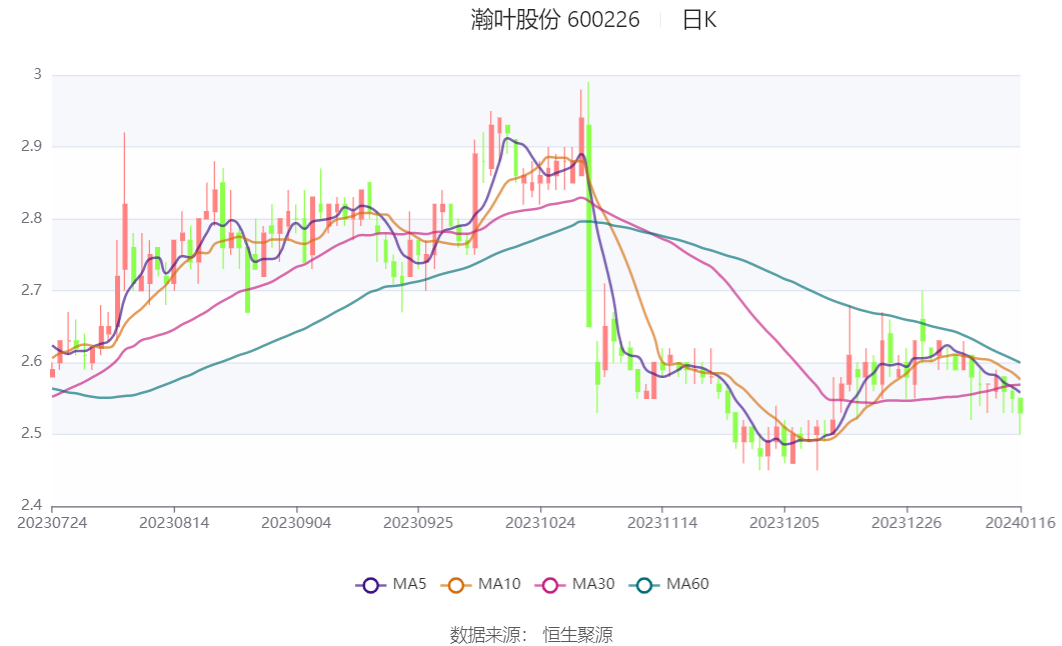Image resolution: width=1062 pixels, height=646 pixels.
Task: Select x-axis date label 20231226
Action: [906, 523]
